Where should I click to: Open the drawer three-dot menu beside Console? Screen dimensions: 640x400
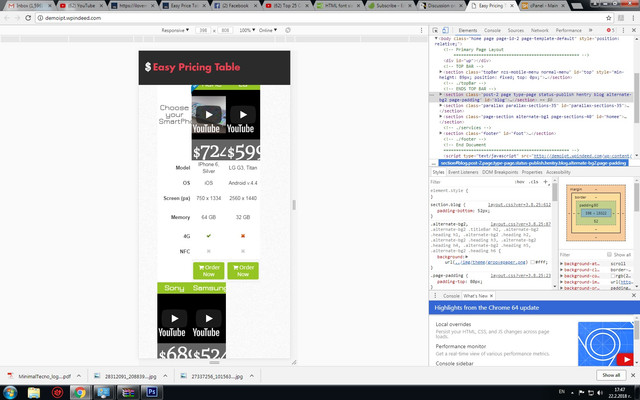pos(435,296)
